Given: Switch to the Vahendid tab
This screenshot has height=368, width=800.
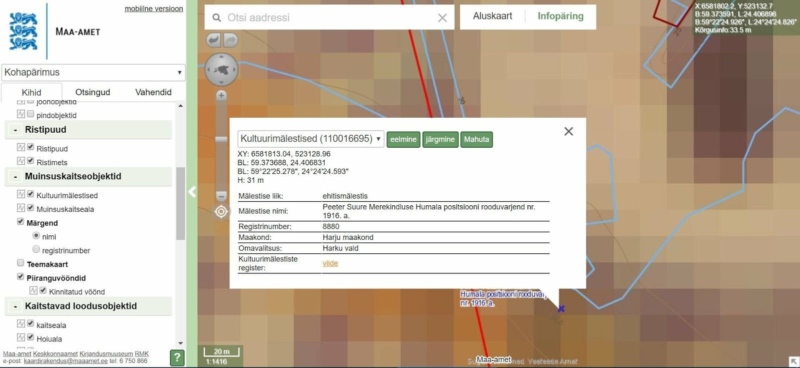Looking at the screenshot, I should tap(153, 92).
